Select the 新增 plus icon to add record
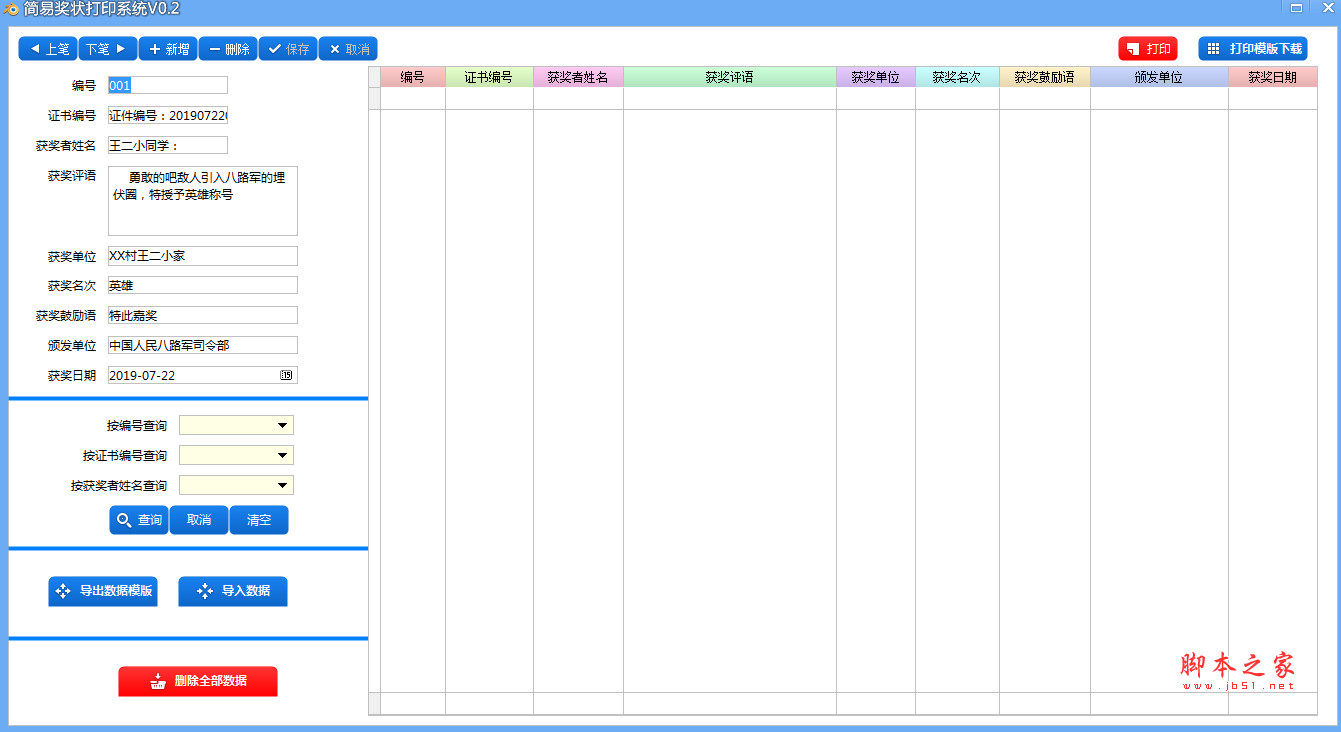Screen dimensions: 1341x732 [155, 48]
